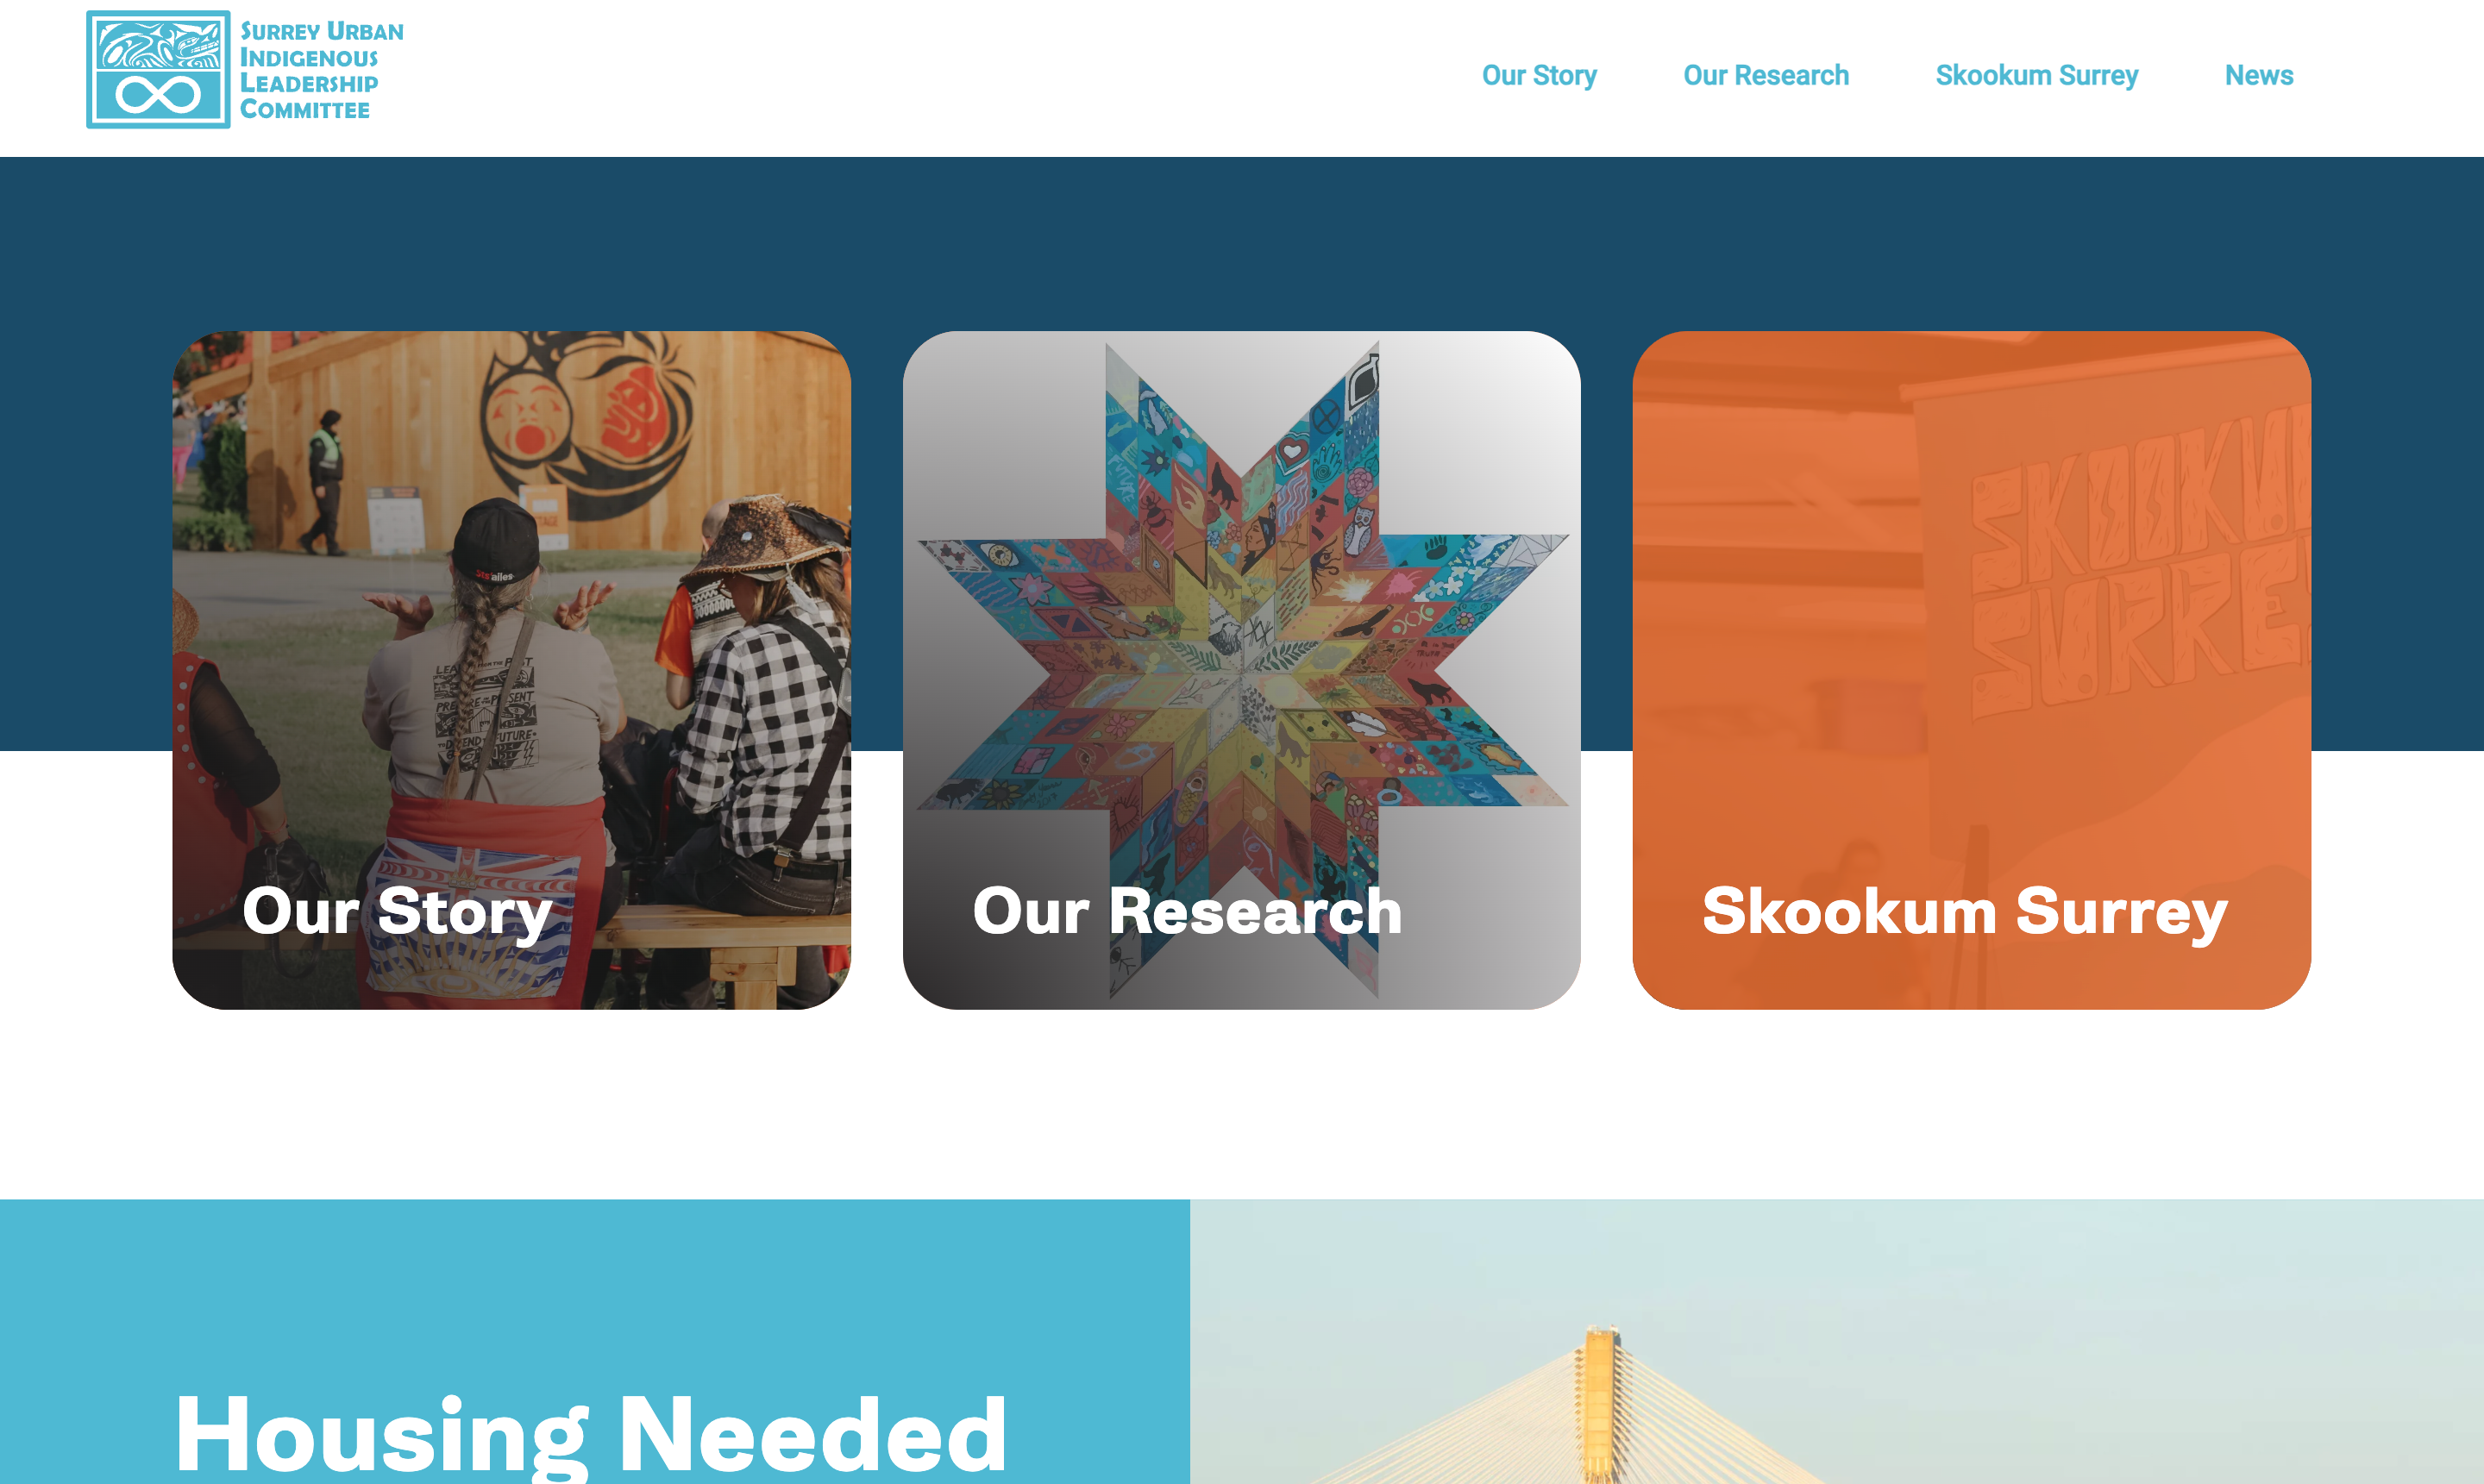Open the News page link
Viewport: 2484px width, 1484px height.
click(2258, 75)
